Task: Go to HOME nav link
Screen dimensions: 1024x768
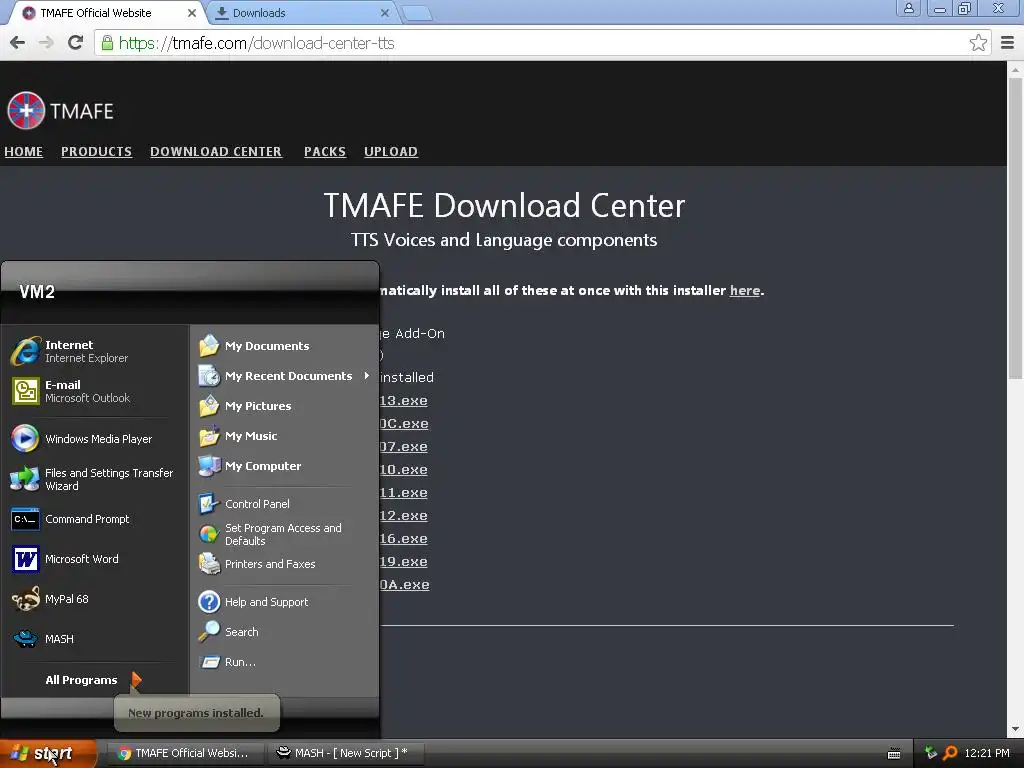Action: click(x=24, y=152)
